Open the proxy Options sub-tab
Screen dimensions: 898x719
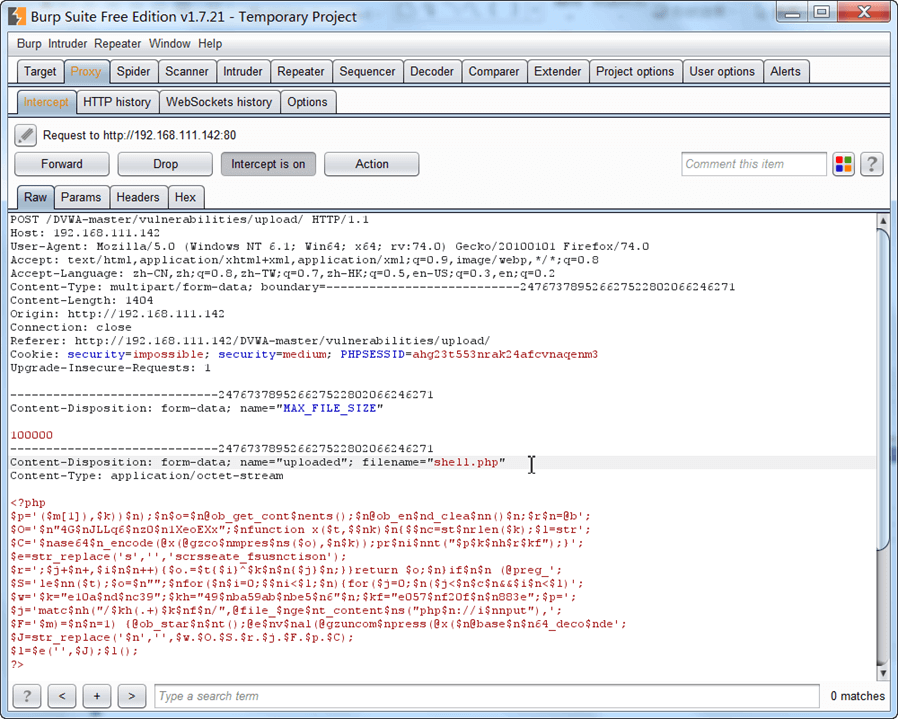(308, 102)
